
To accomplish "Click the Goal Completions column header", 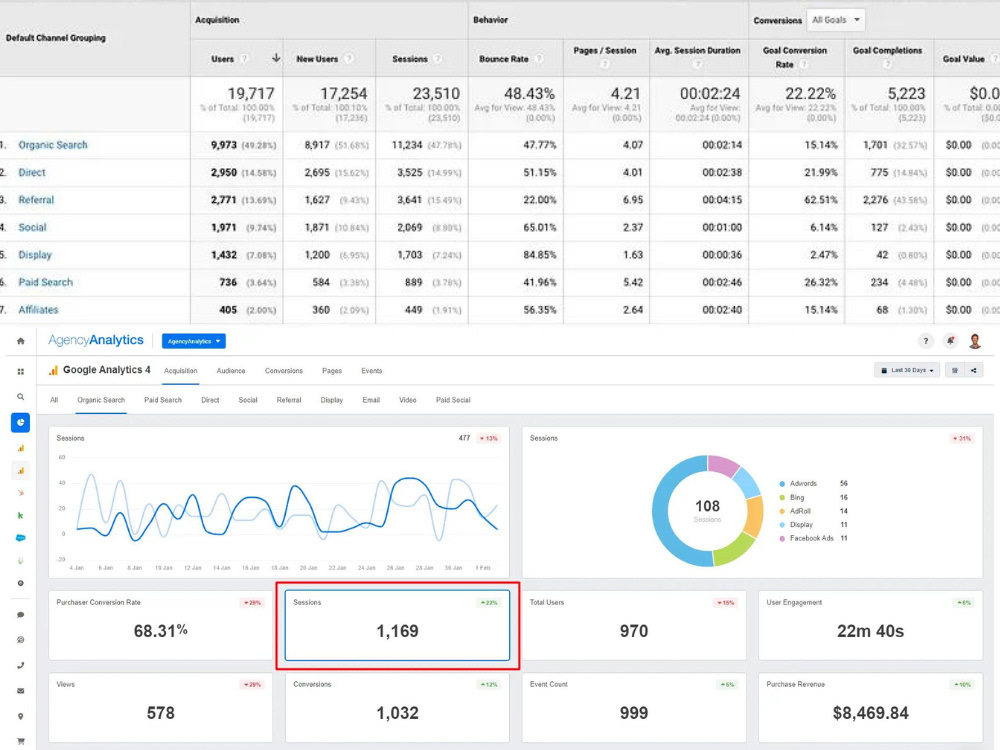I will point(887,50).
